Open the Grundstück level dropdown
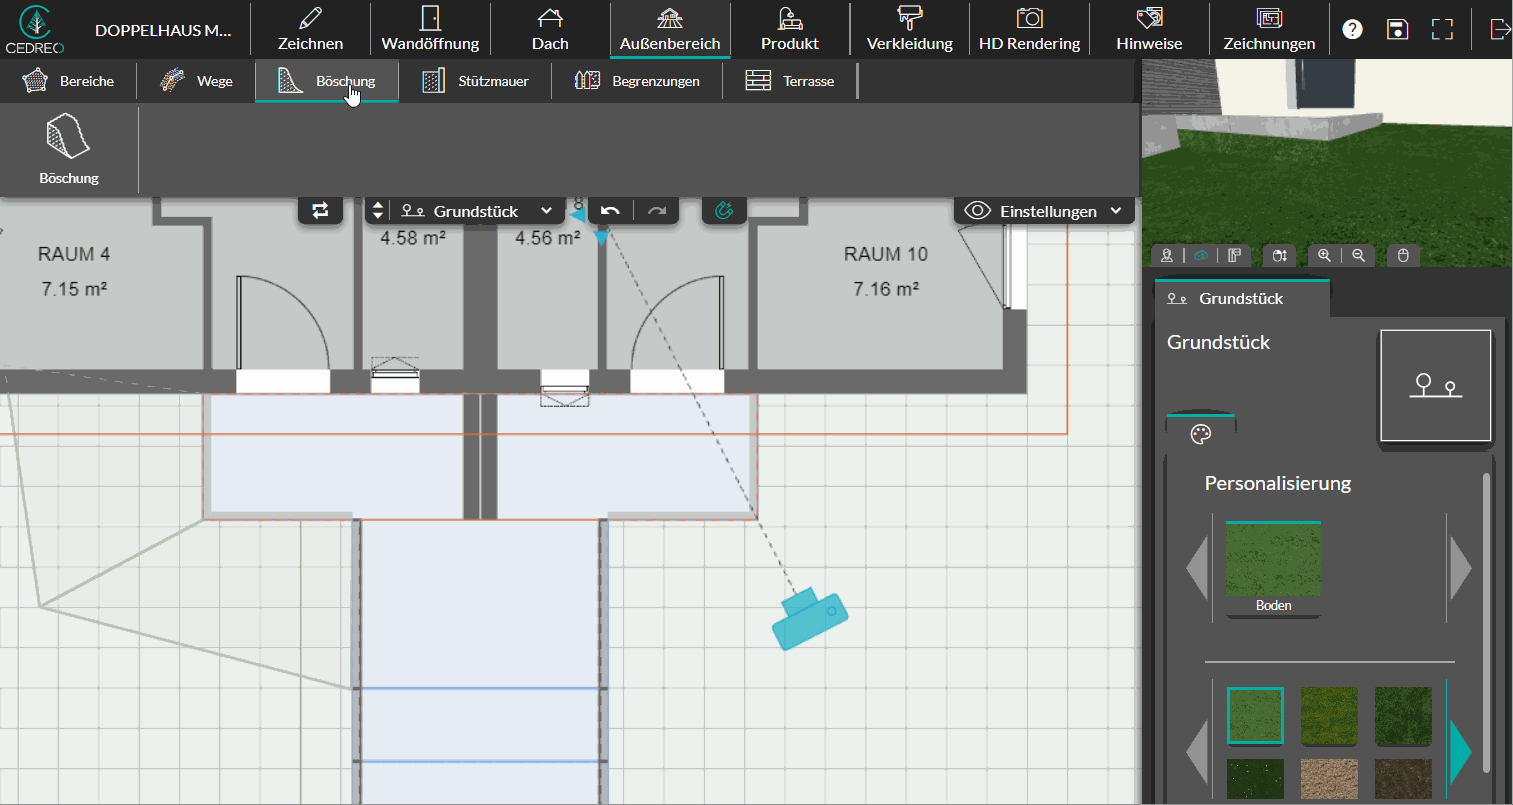This screenshot has width=1513, height=805. 476,210
